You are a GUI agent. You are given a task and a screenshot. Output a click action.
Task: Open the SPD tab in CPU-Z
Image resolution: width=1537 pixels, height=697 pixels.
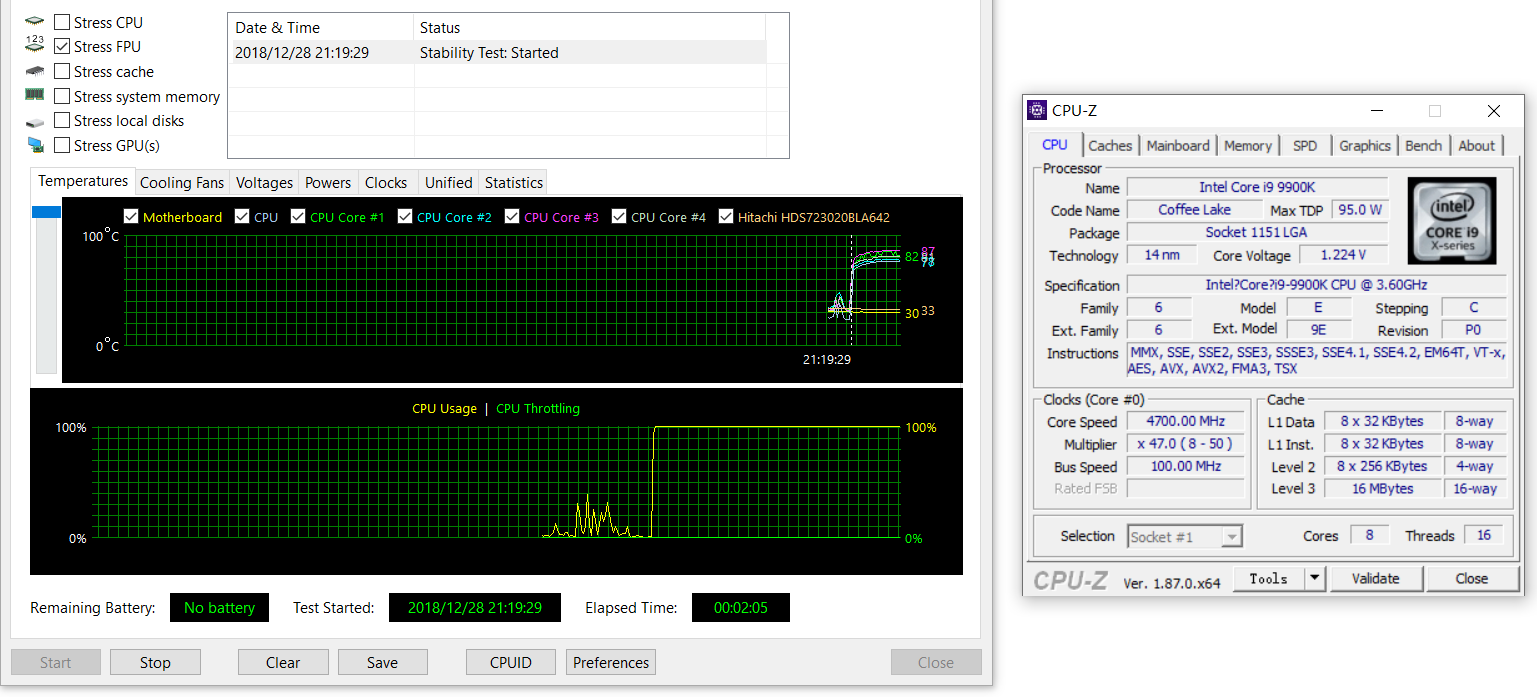[x=1305, y=146]
